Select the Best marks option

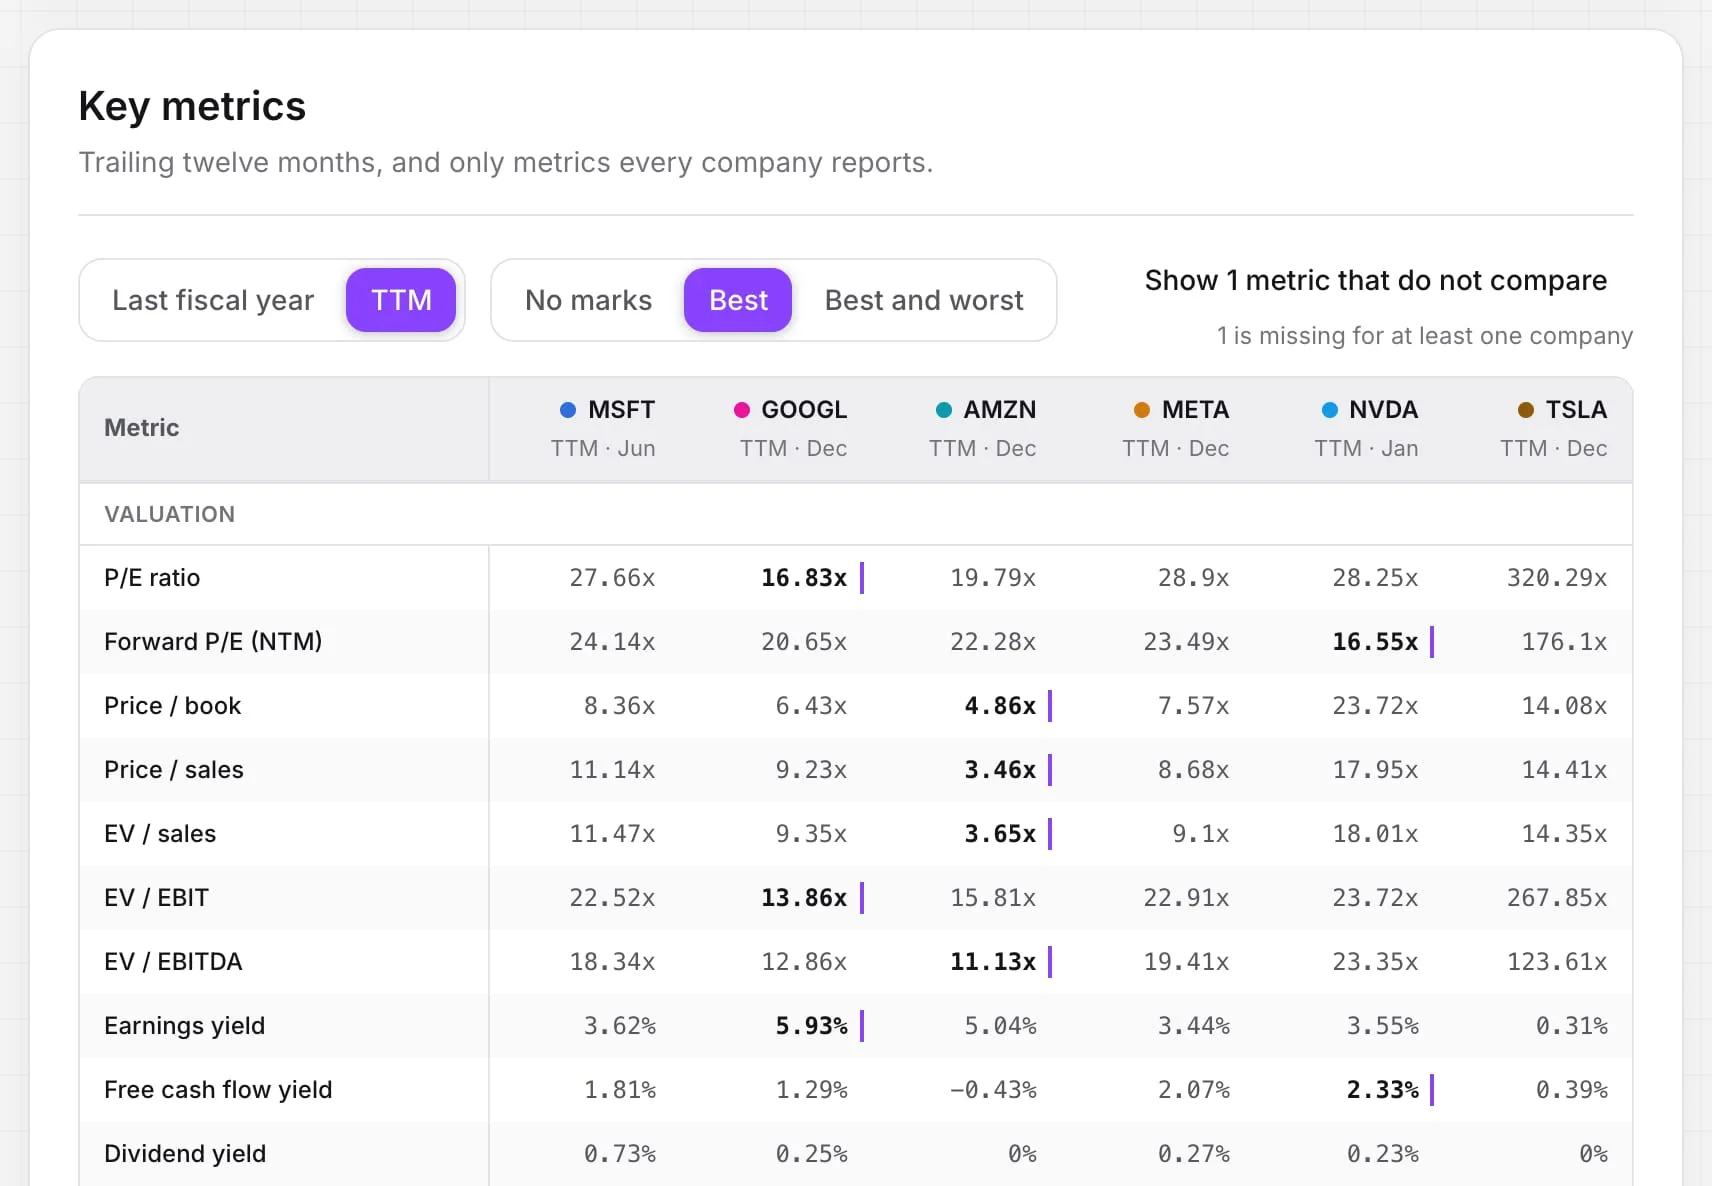point(738,300)
